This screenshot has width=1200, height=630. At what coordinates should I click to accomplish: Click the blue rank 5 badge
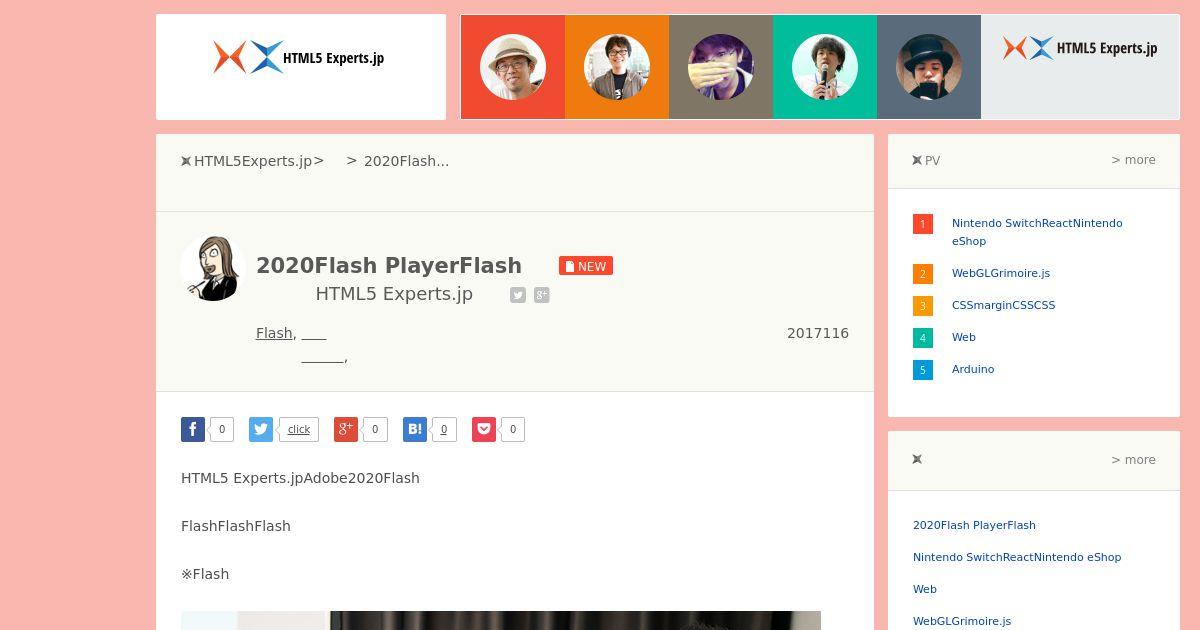(x=923, y=370)
